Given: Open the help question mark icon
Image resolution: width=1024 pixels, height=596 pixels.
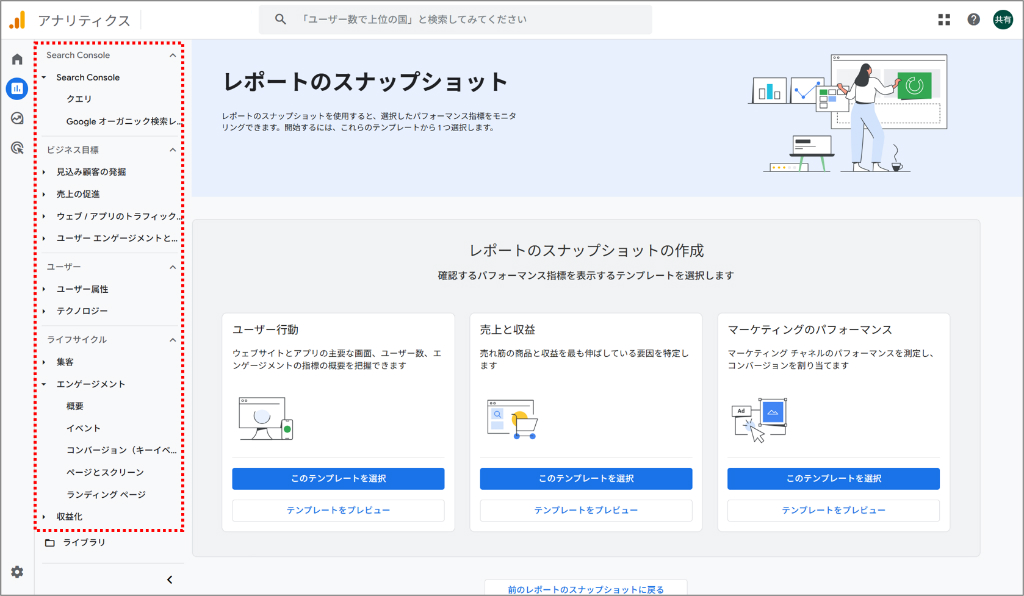Looking at the screenshot, I should (975, 19).
